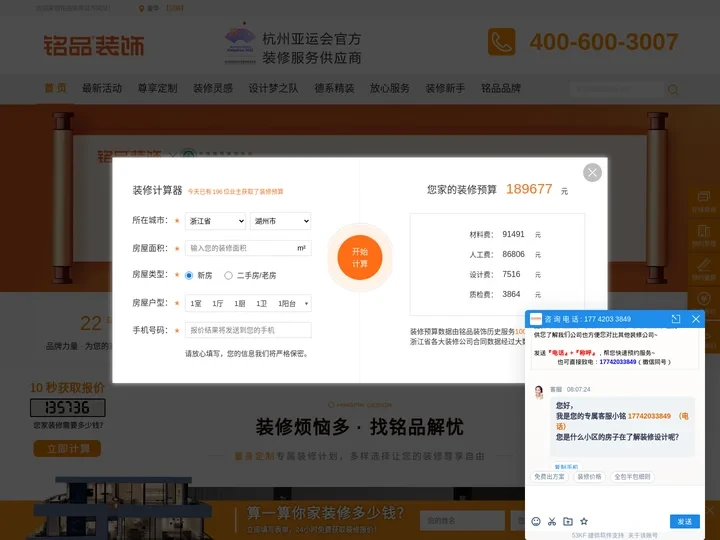Click the 400-600-3007 hotline number
The width and height of the screenshot is (720, 540).
pyautogui.click(x=603, y=42)
